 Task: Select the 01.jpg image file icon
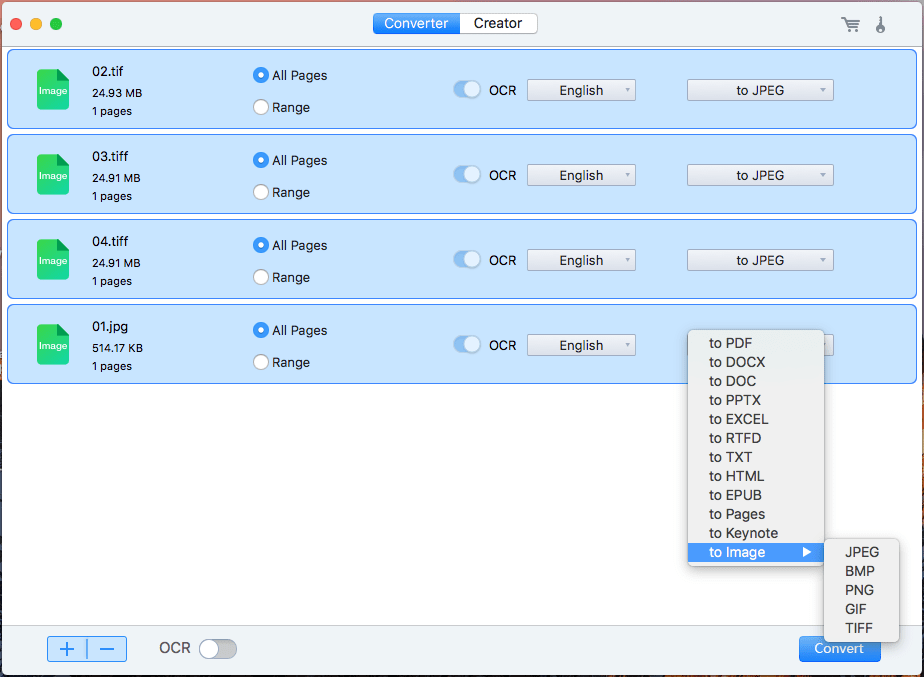coord(53,345)
